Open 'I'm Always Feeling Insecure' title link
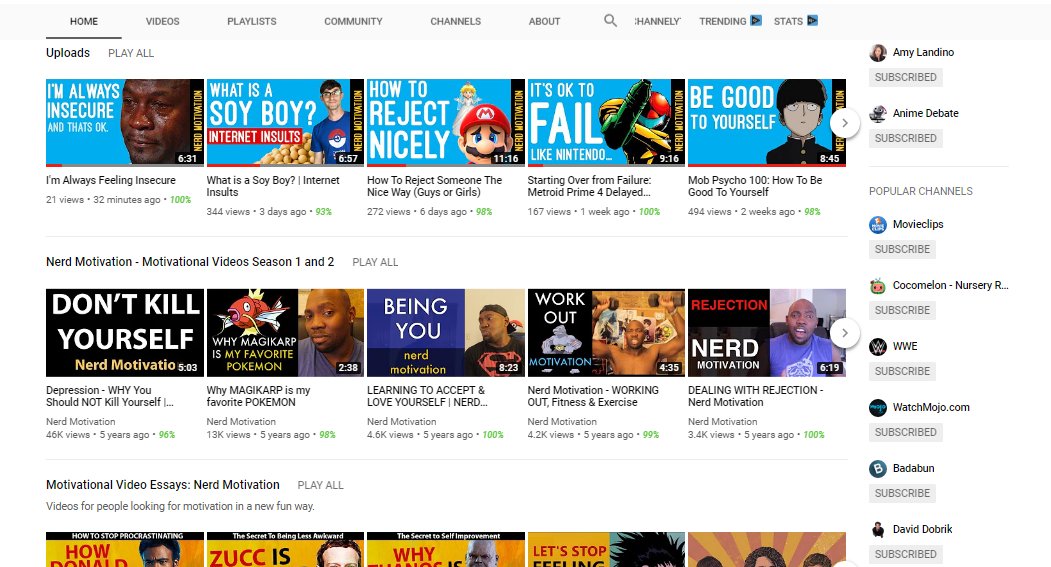The image size is (1051, 567). [x=111, y=180]
